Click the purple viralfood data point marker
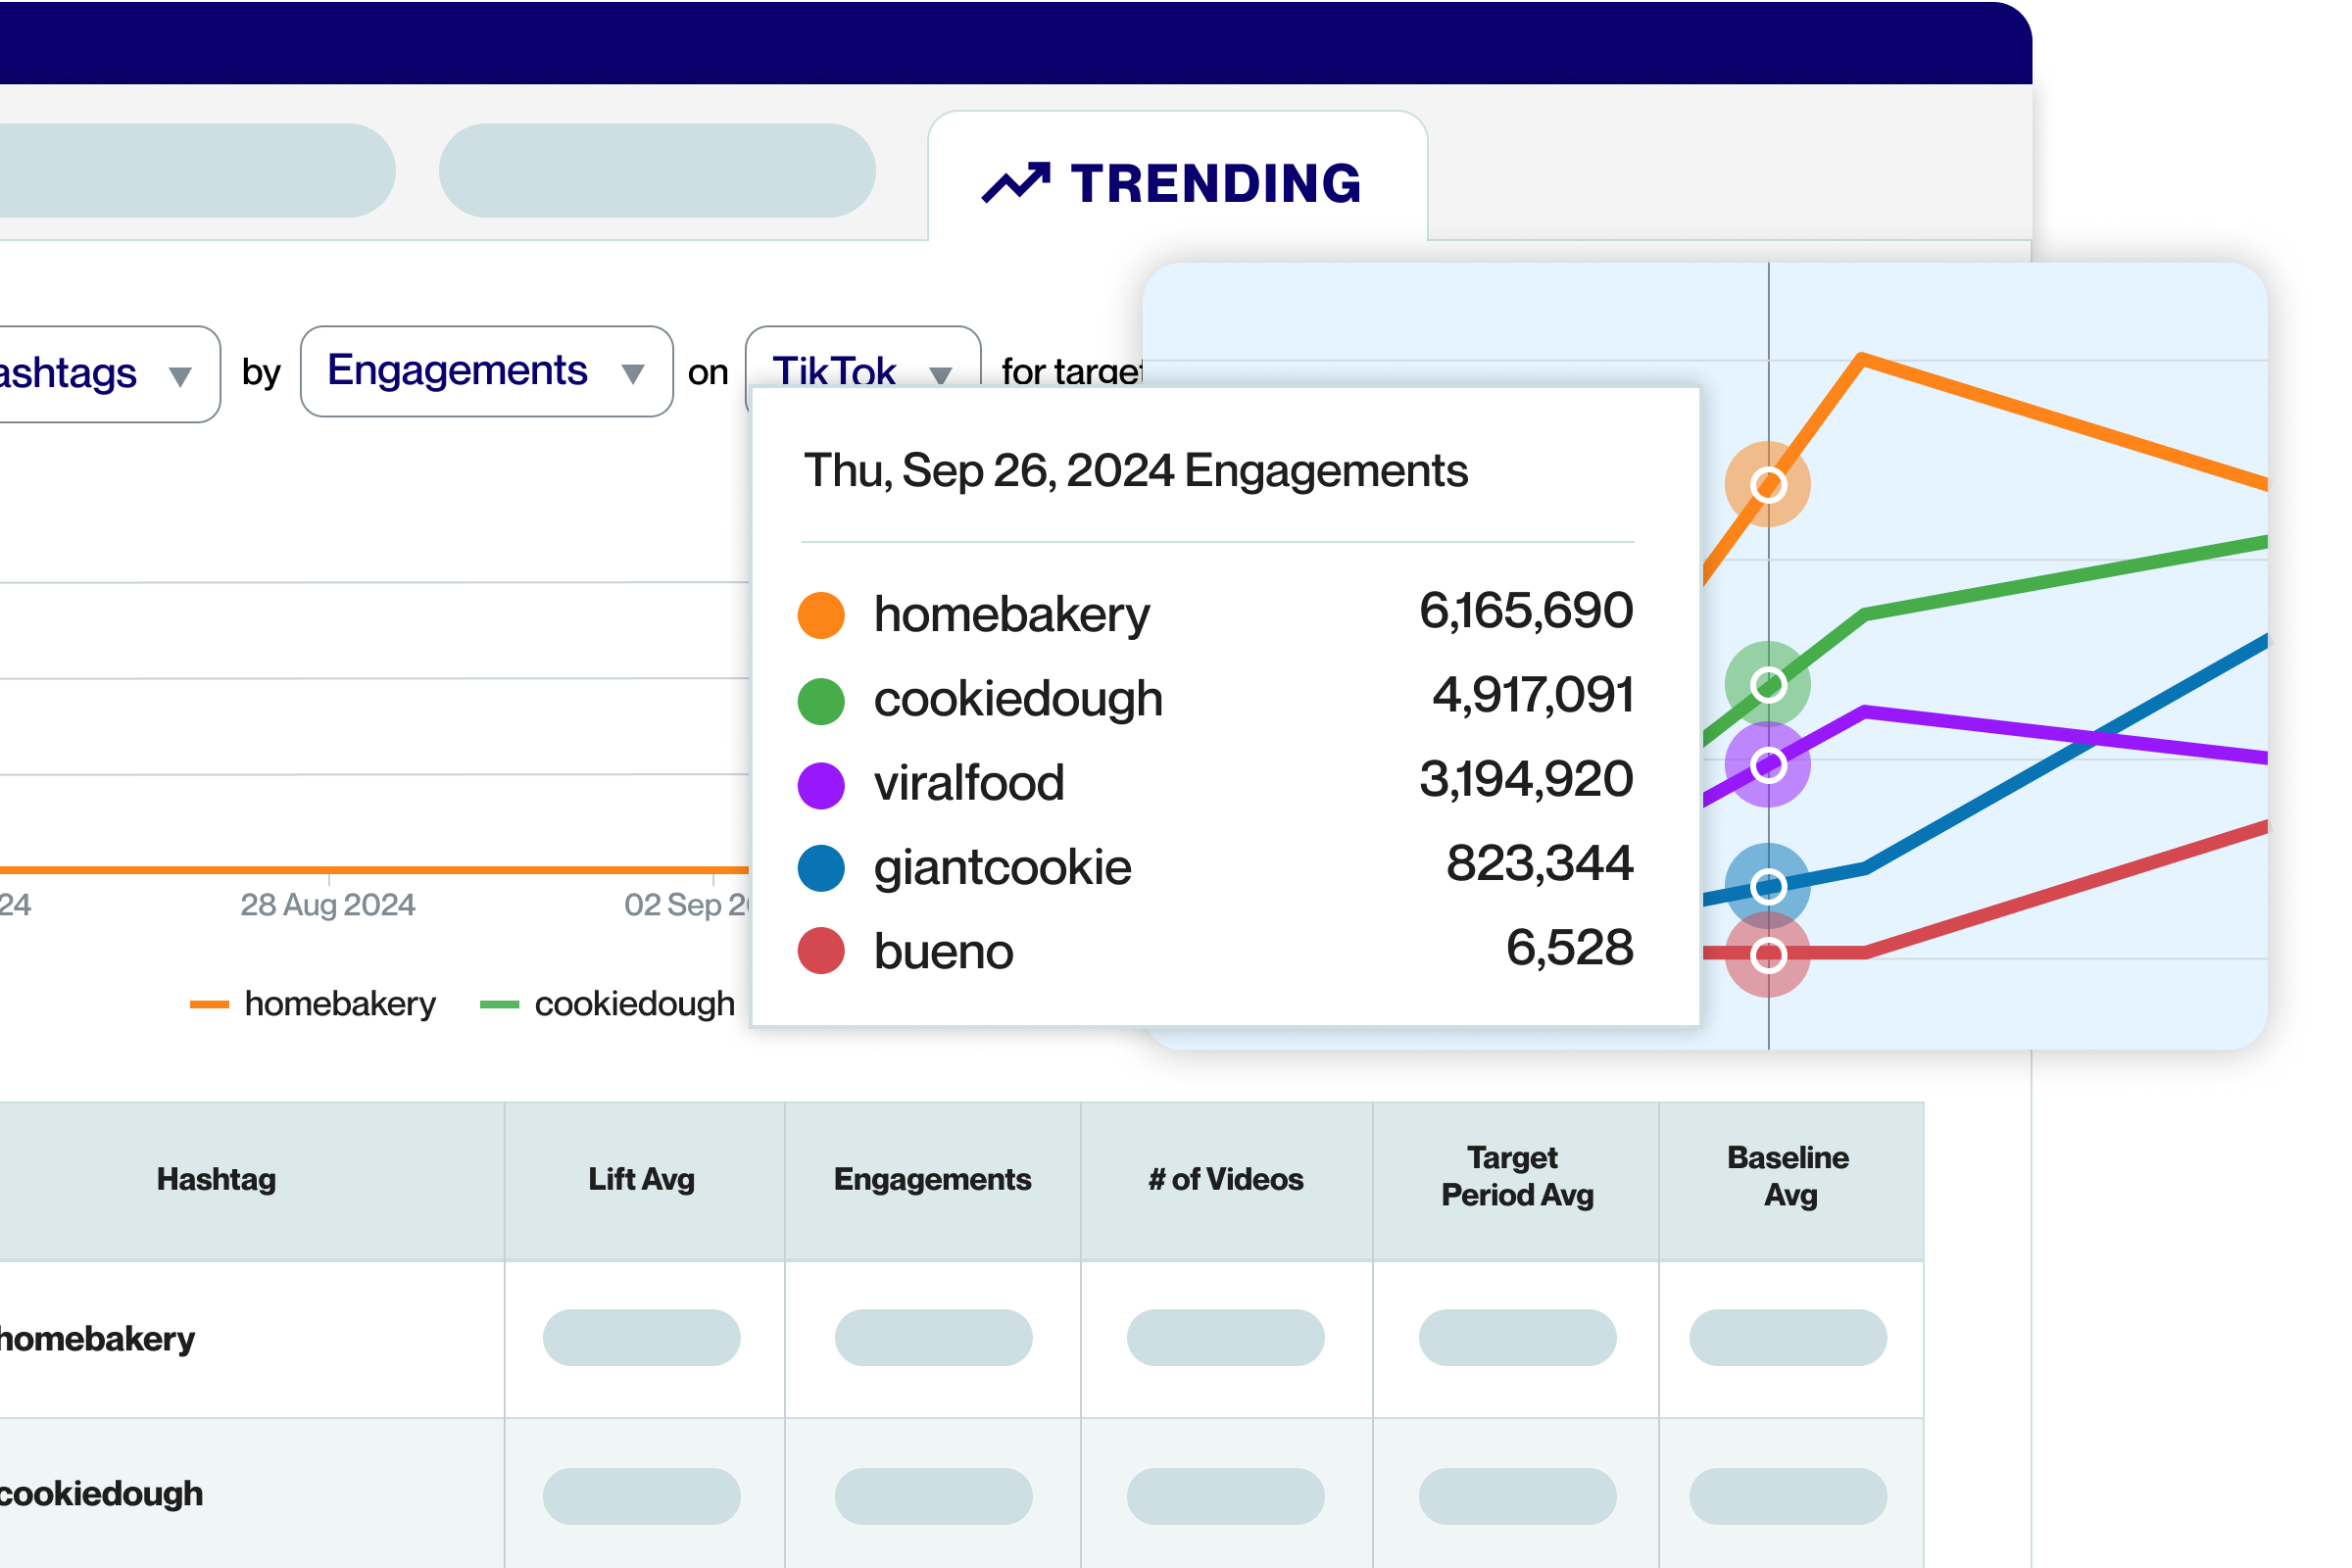2352x1568 pixels. (1768, 765)
